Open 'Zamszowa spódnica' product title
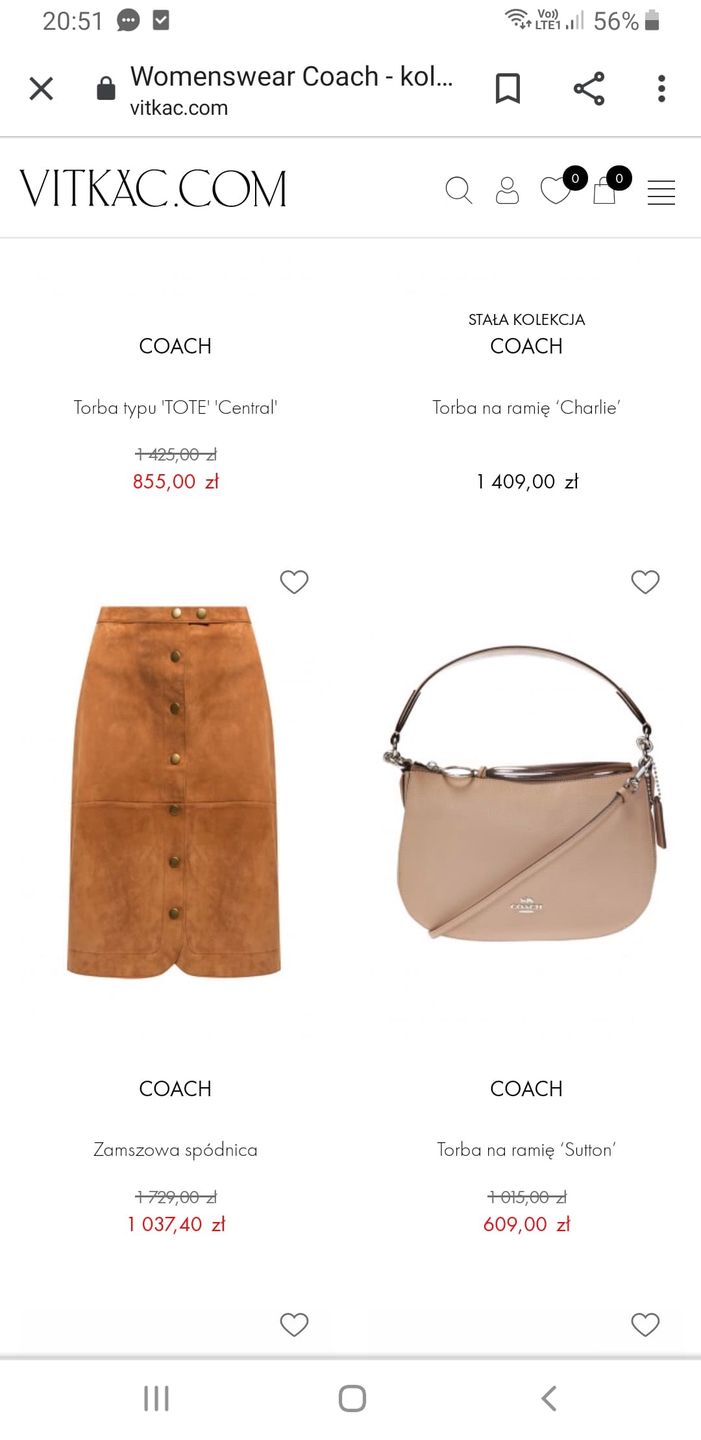The image size is (701, 1440). (x=175, y=1150)
